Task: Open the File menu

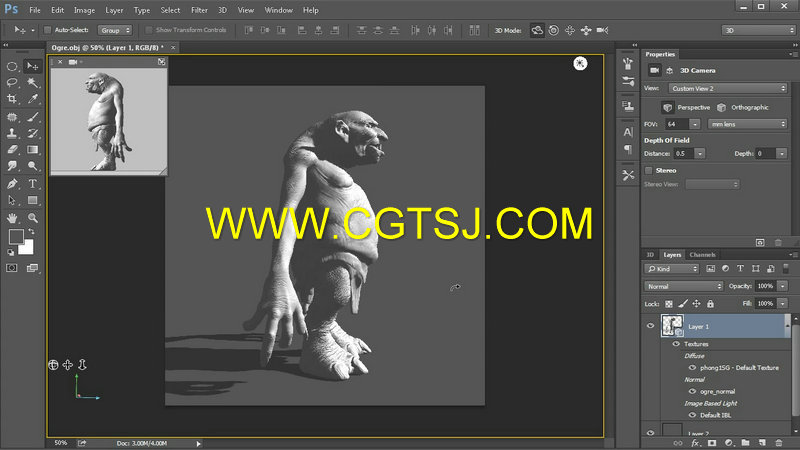Action: pyautogui.click(x=35, y=10)
